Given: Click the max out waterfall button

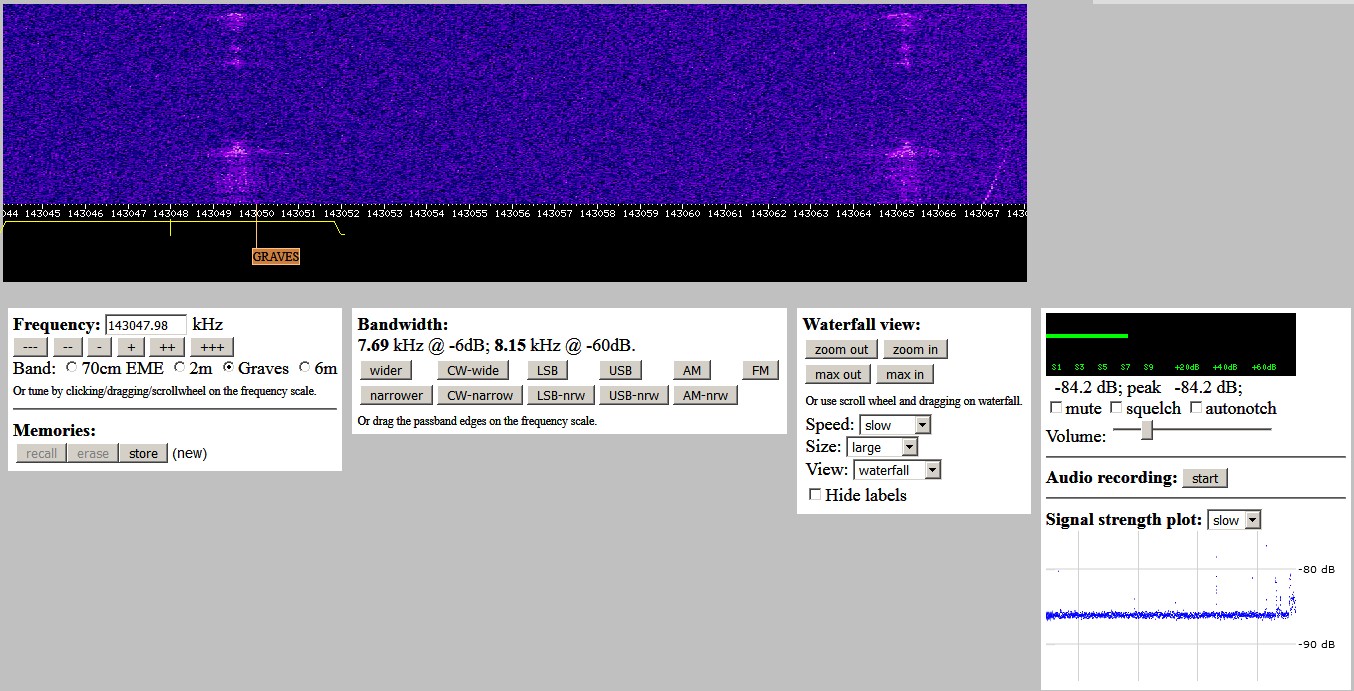Looking at the screenshot, I should (838, 374).
